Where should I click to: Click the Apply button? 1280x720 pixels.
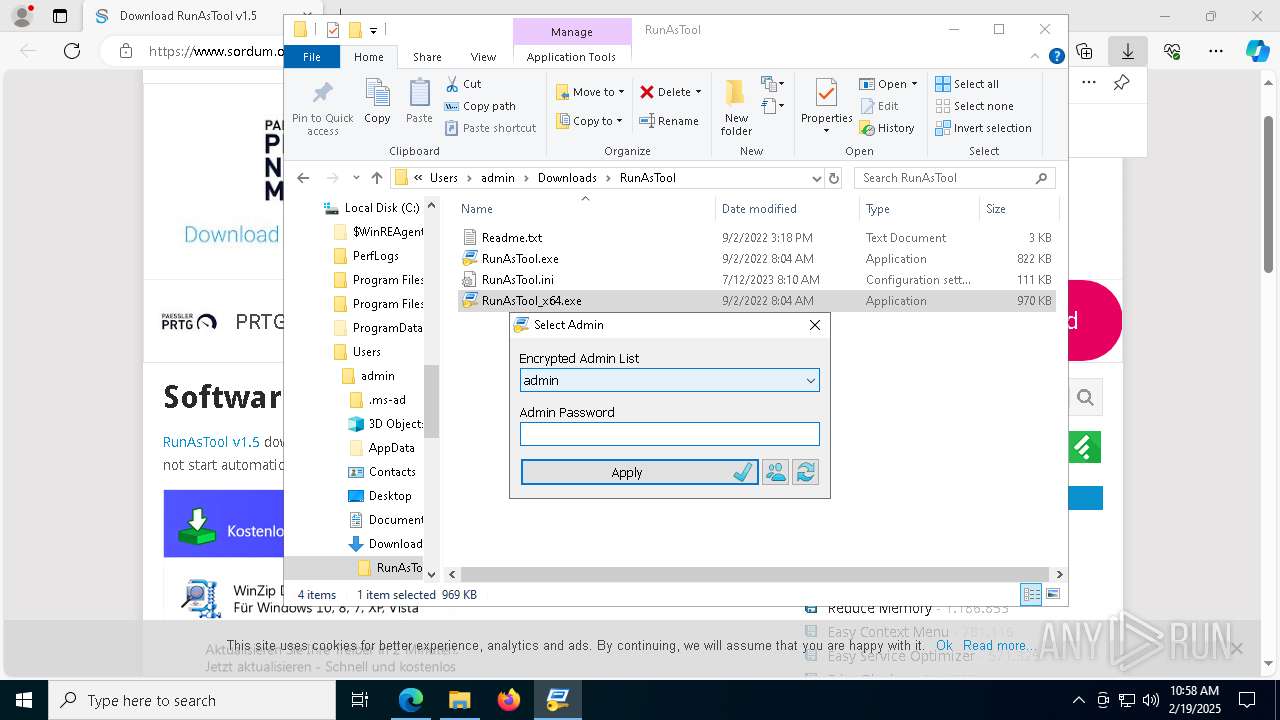pos(639,472)
